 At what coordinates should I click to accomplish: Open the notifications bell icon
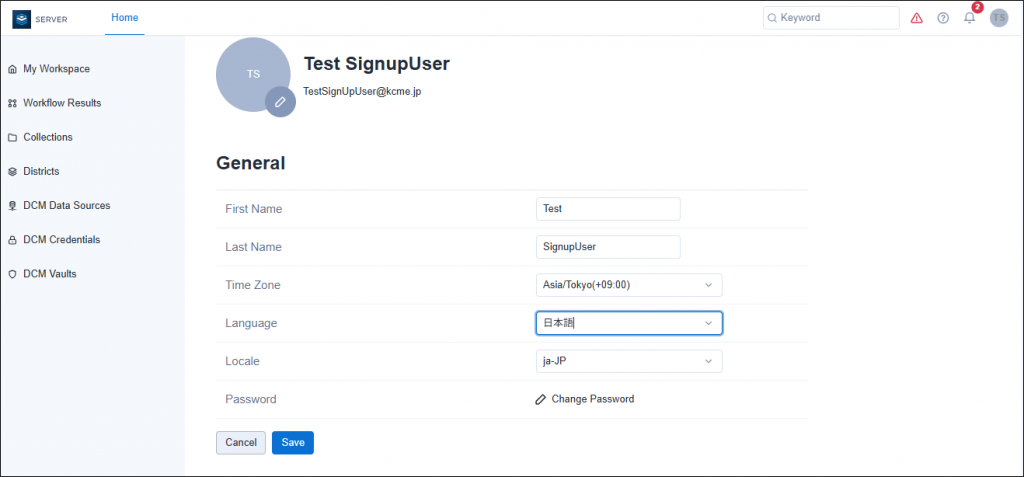click(970, 18)
